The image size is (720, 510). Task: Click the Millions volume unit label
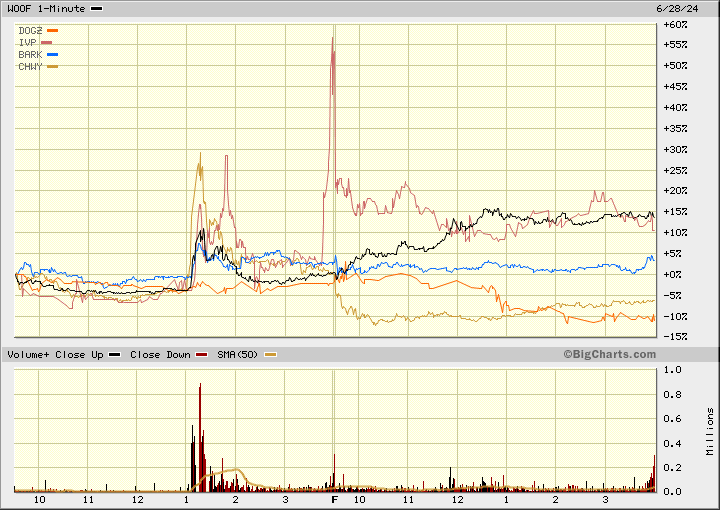710,432
